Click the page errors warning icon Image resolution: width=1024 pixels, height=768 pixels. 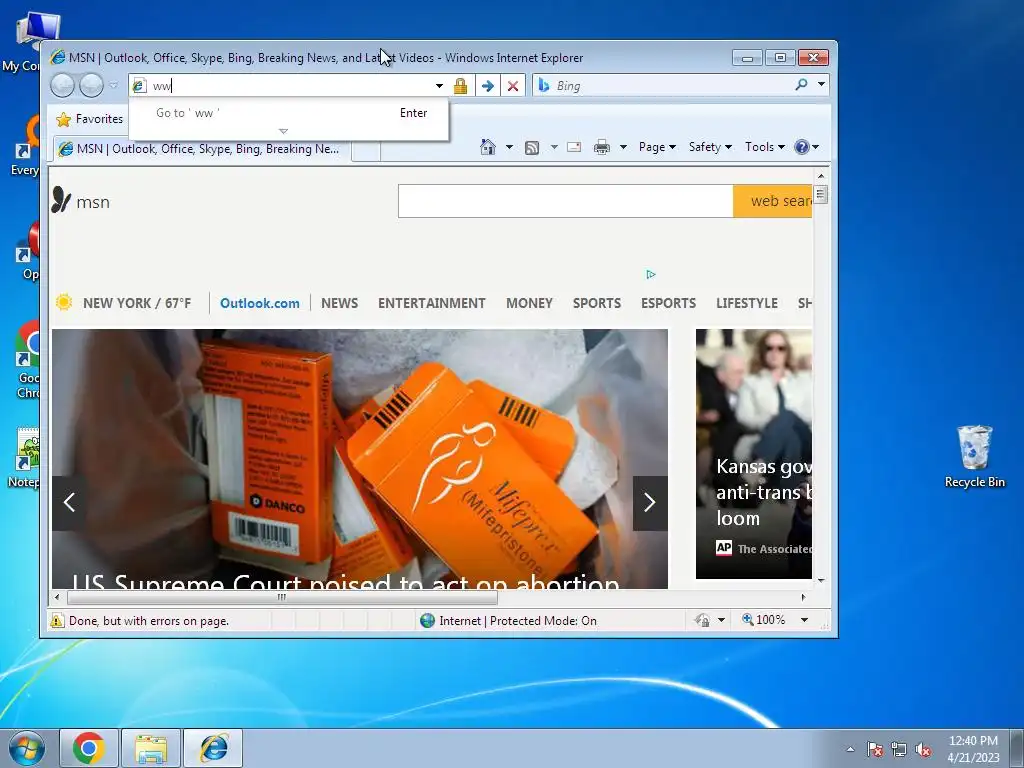click(x=57, y=620)
